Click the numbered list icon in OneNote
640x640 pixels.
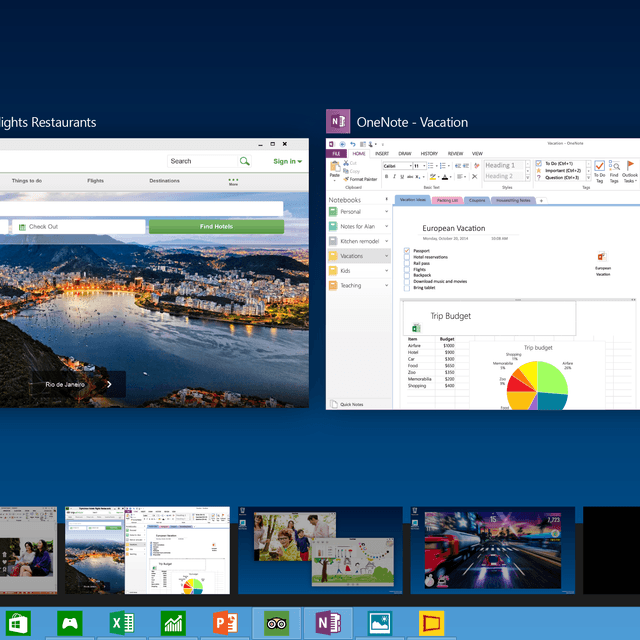[443, 166]
